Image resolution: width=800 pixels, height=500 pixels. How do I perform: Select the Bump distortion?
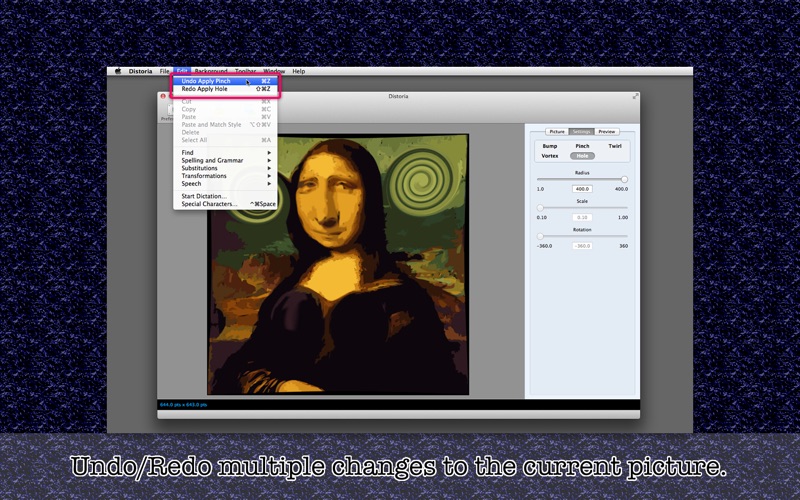click(549, 146)
